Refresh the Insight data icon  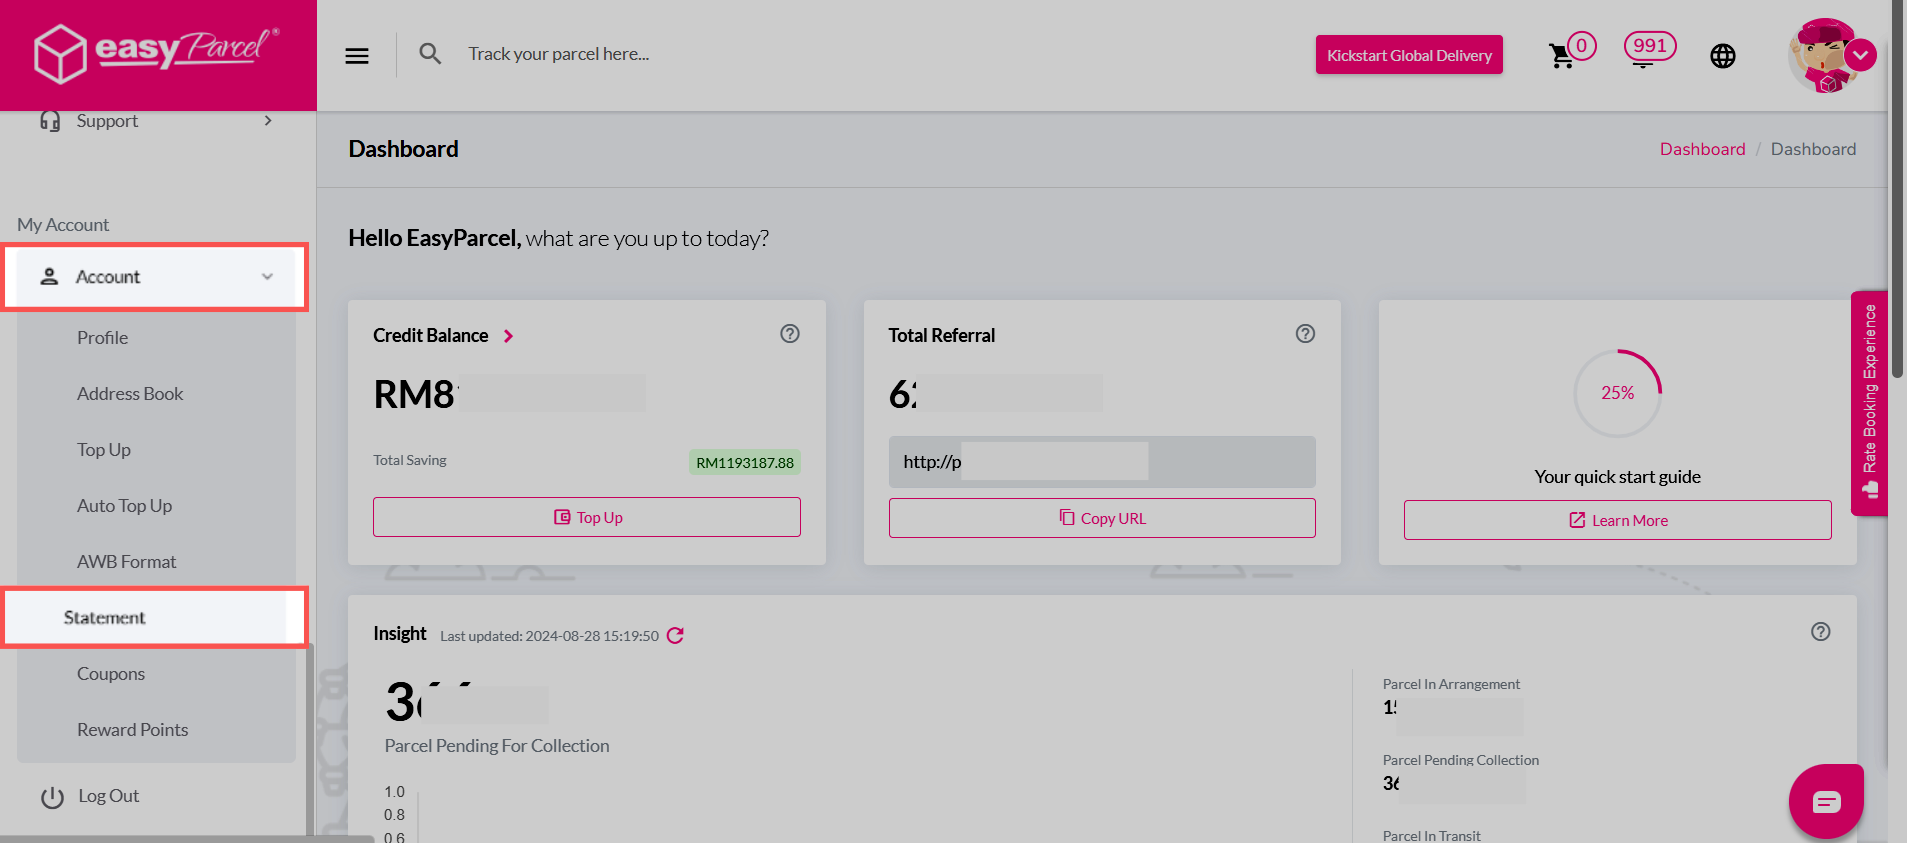tap(675, 636)
